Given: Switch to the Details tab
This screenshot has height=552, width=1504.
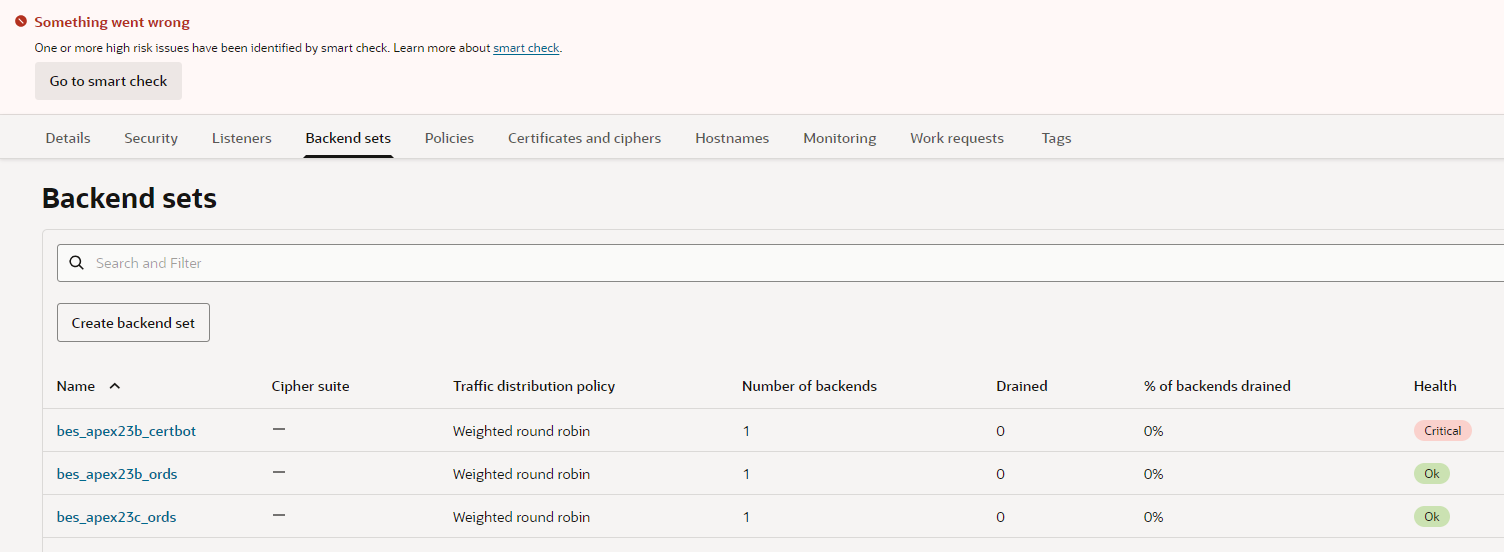Looking at the screenshot, I should click(x=68, y=138).
